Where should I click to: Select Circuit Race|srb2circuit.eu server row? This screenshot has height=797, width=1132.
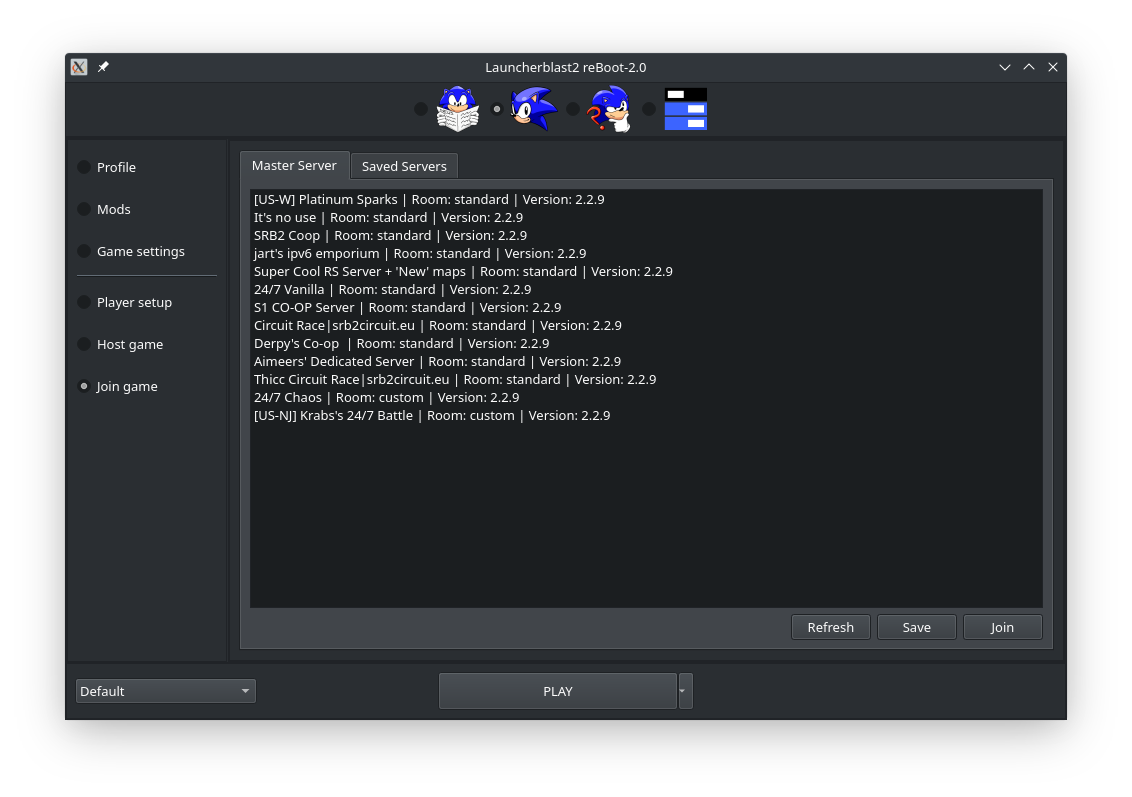[646, 326]
